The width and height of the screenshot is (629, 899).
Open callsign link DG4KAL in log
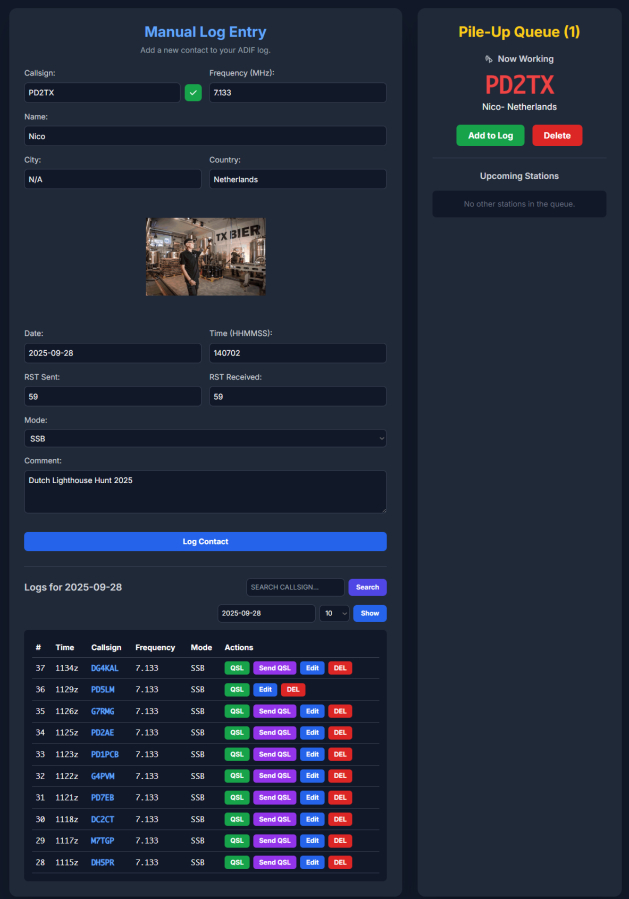click(x=104, y=667)
